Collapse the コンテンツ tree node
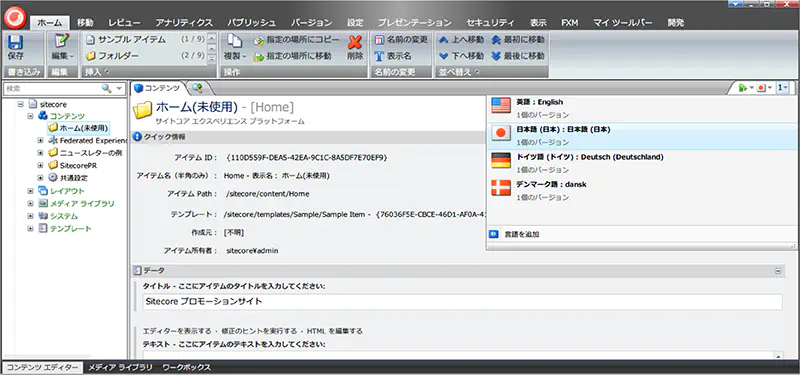 pos(30,116)
